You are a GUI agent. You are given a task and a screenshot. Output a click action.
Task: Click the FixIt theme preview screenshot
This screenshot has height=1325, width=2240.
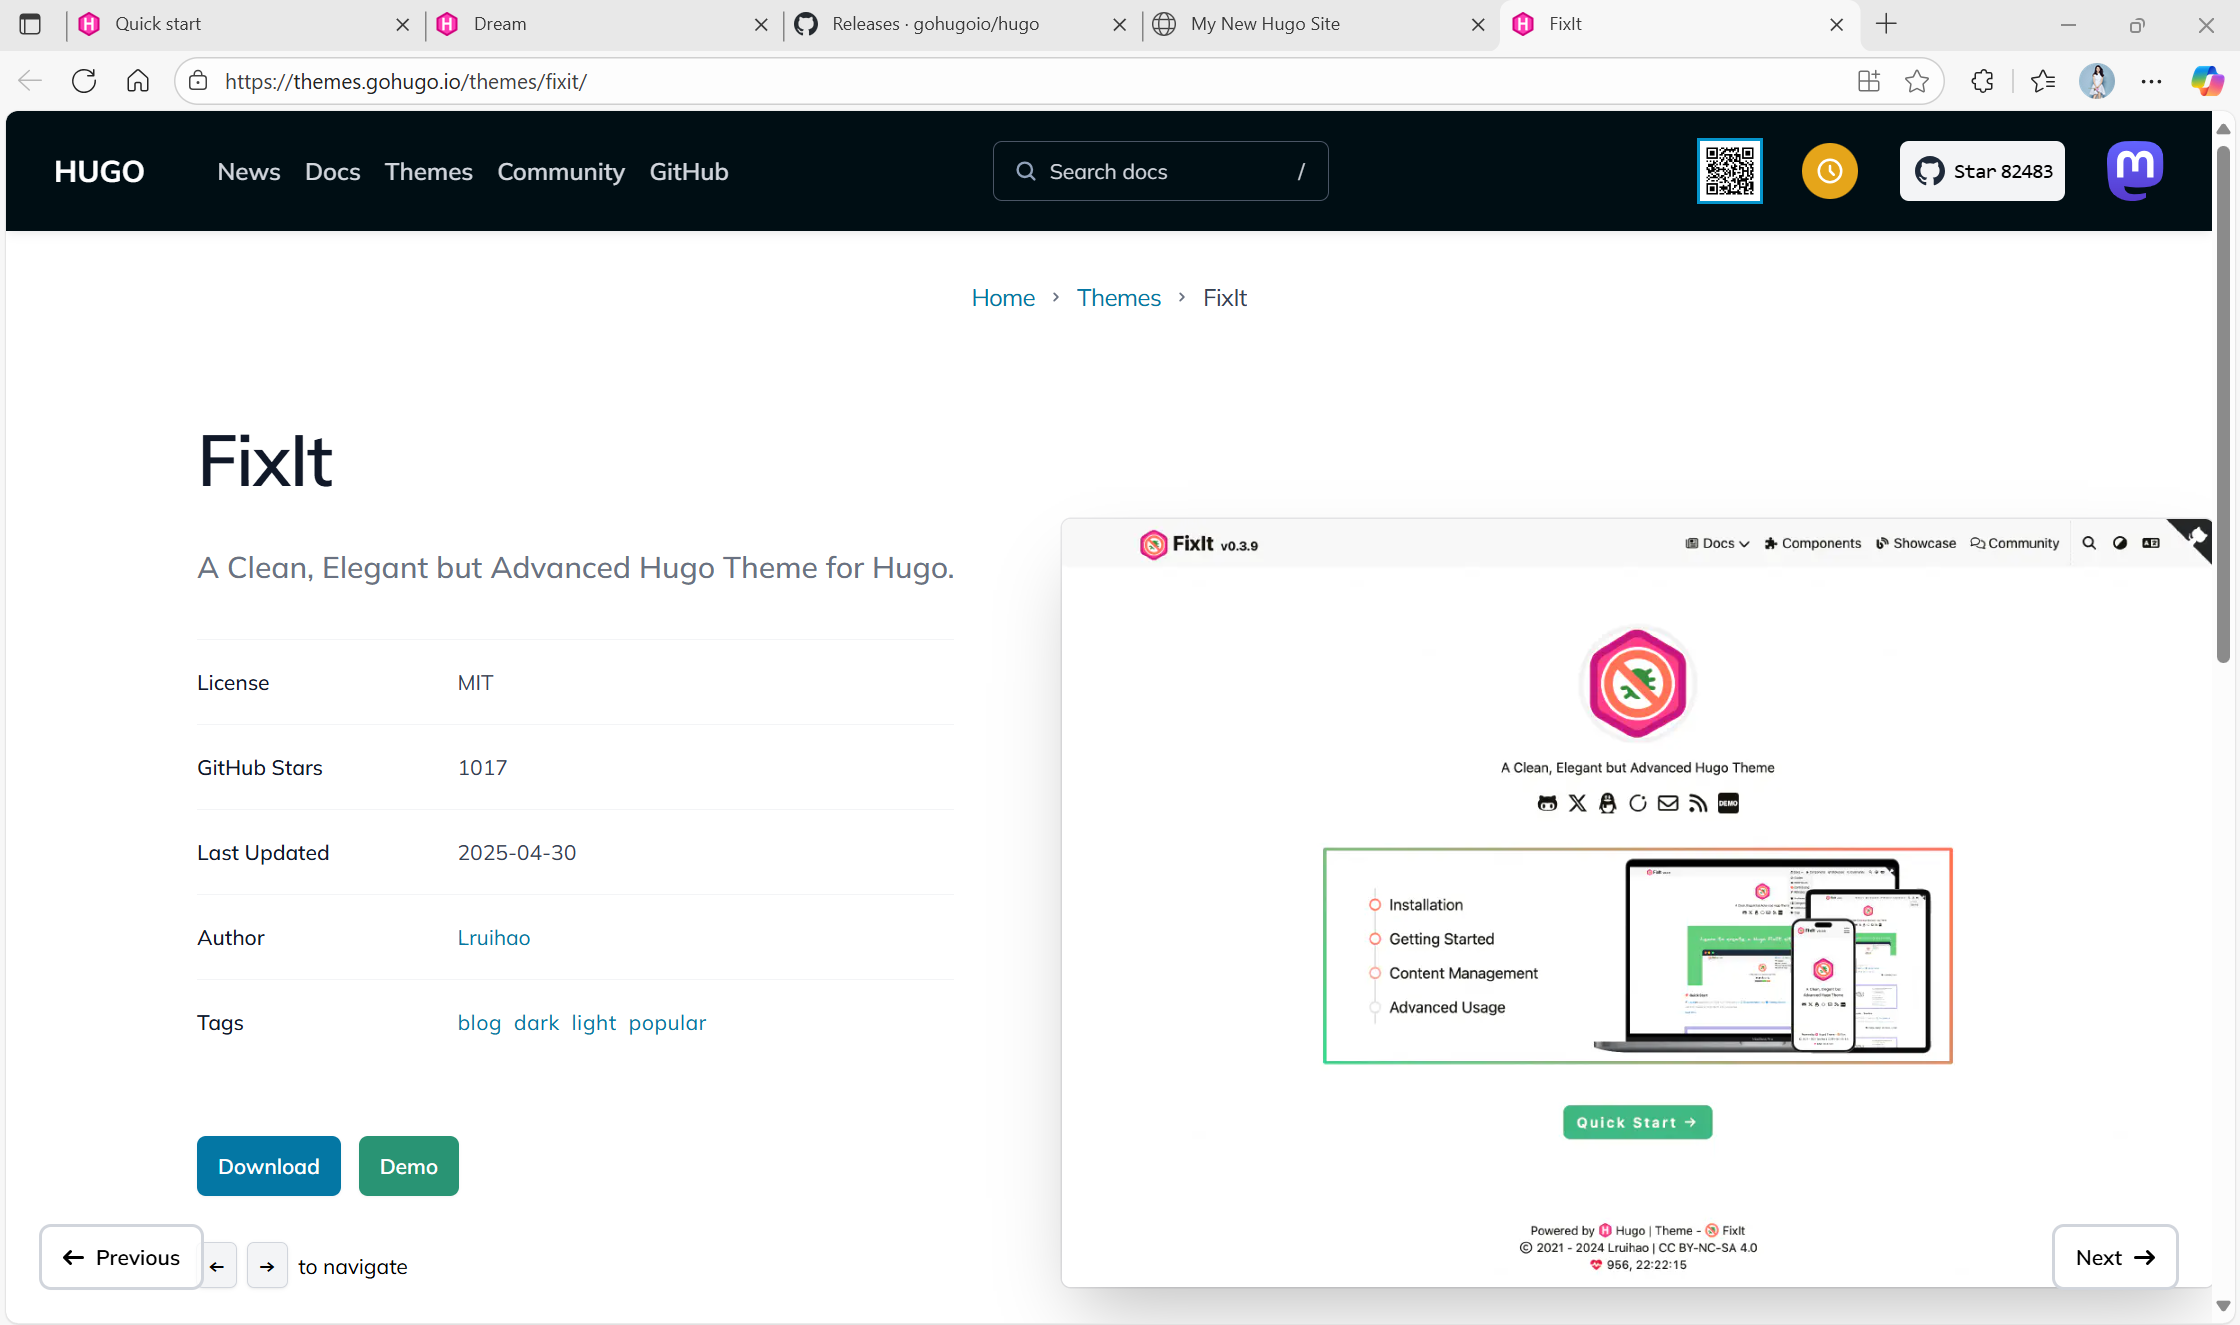point(1636,903)
